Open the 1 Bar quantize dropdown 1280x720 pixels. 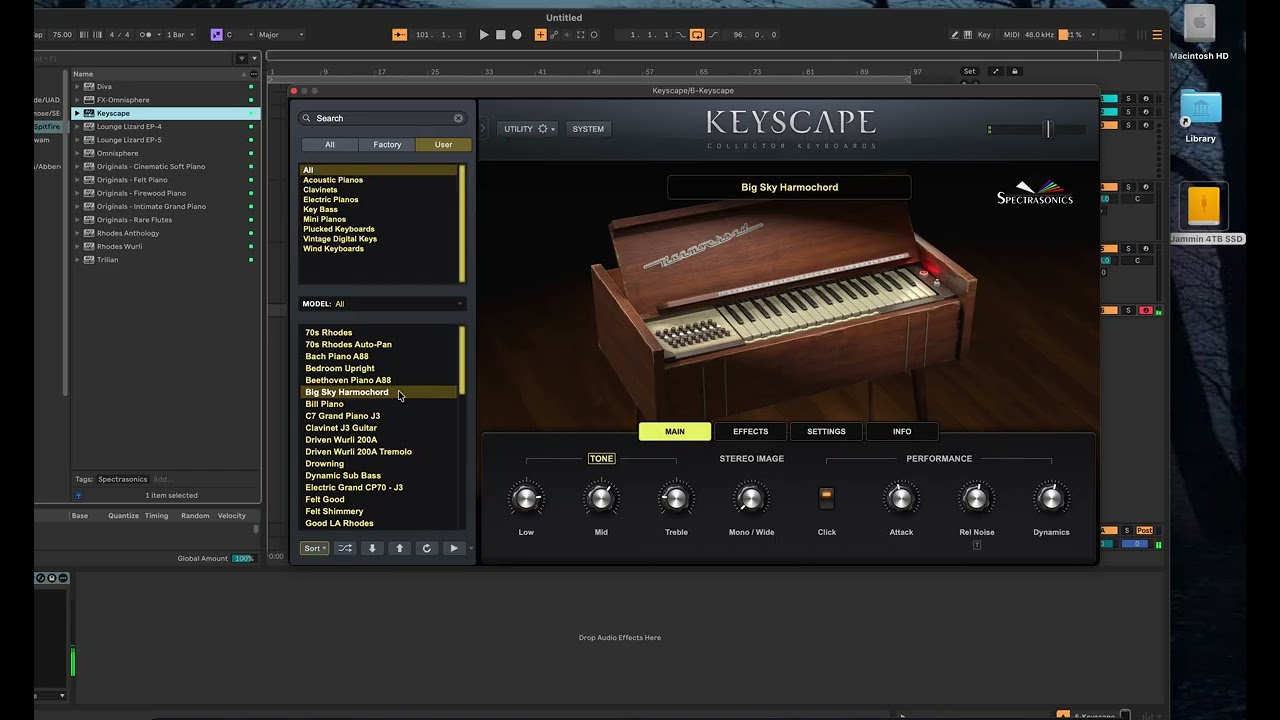tap(181, 35)
